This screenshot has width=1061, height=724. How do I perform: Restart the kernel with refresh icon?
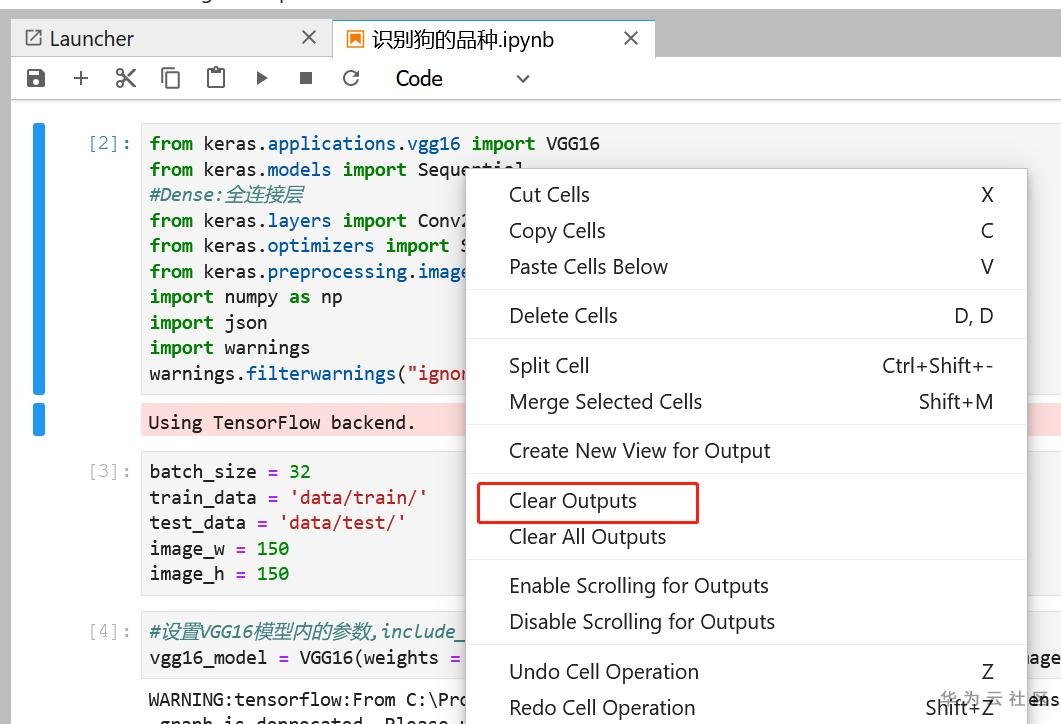351,78
